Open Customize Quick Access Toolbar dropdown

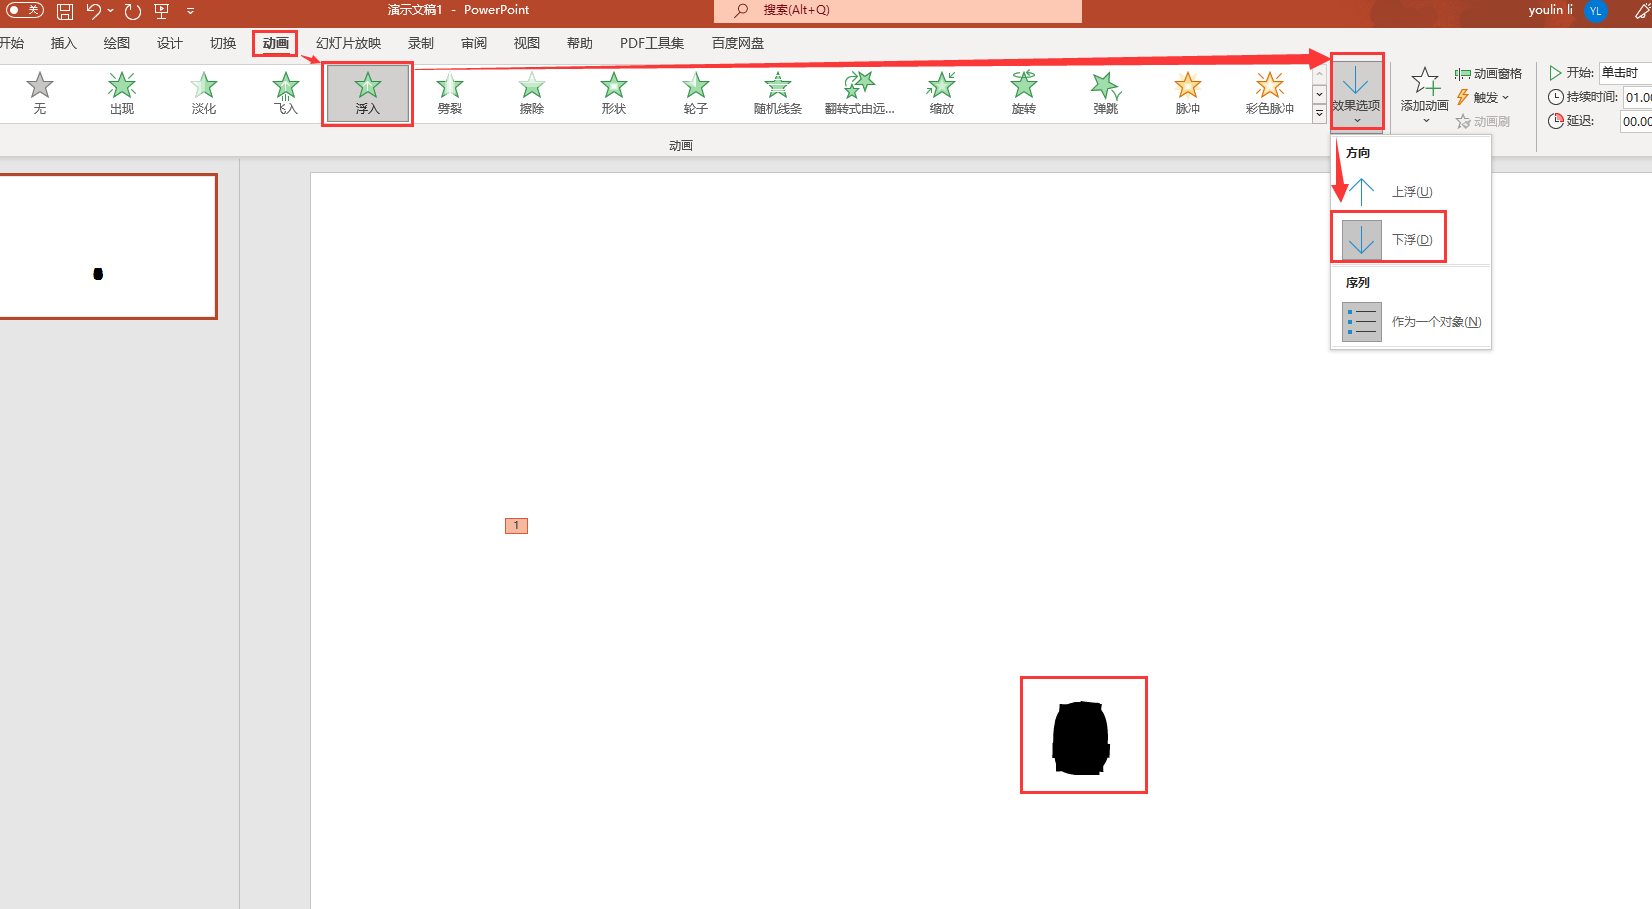click(190, 11)
